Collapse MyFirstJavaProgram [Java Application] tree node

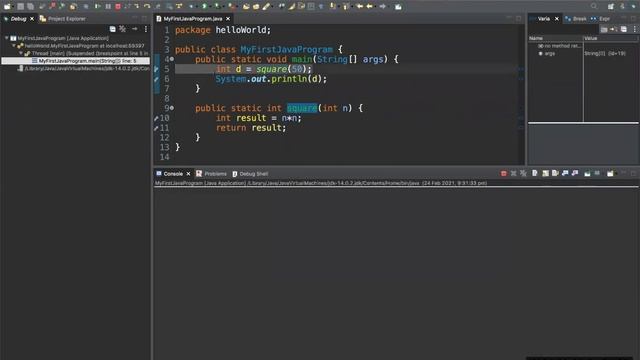pyautogui.click(x=7, y=38)
